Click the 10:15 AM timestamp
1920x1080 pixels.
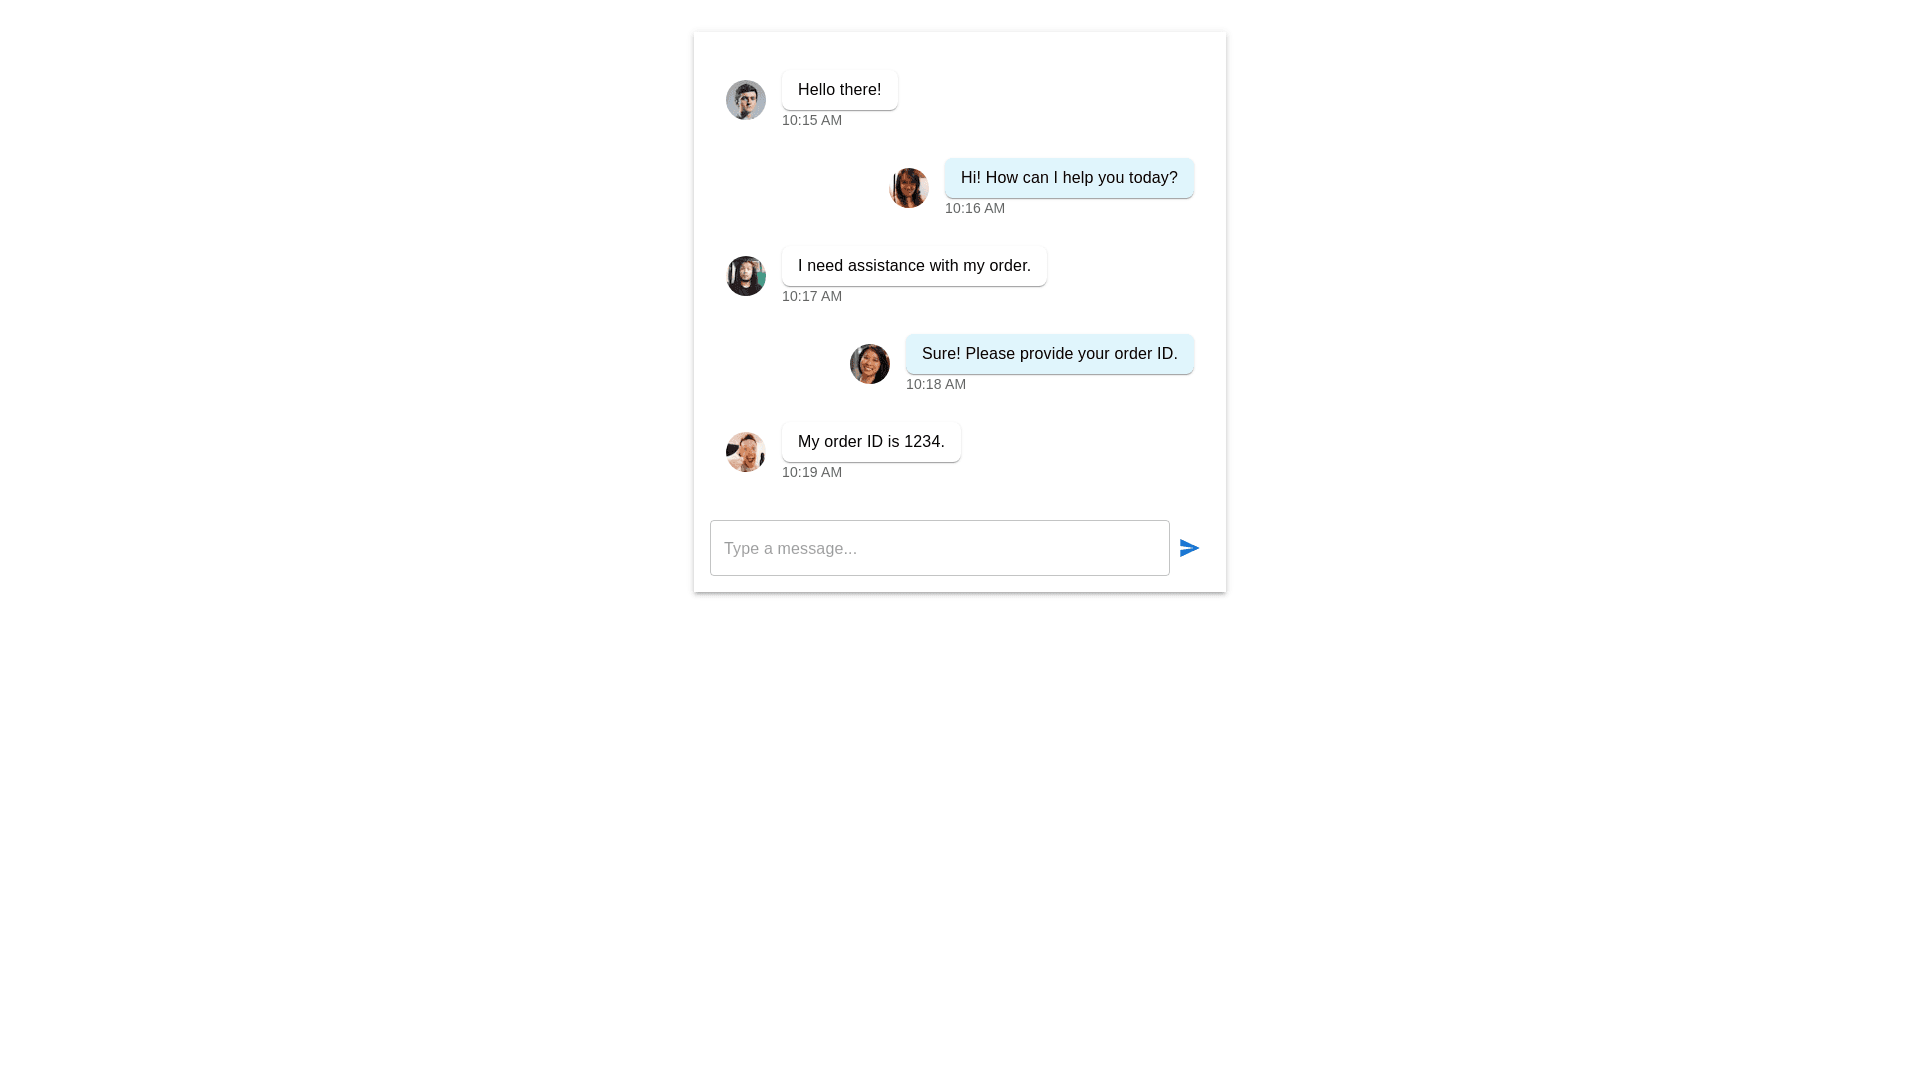tap(812, 120)
